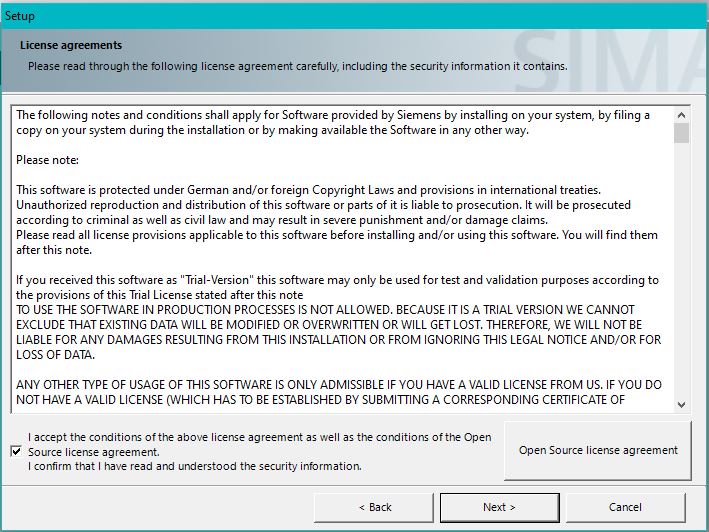
Task: Click the "I confirm that I have read" line
Action: [x=195, y=466]
